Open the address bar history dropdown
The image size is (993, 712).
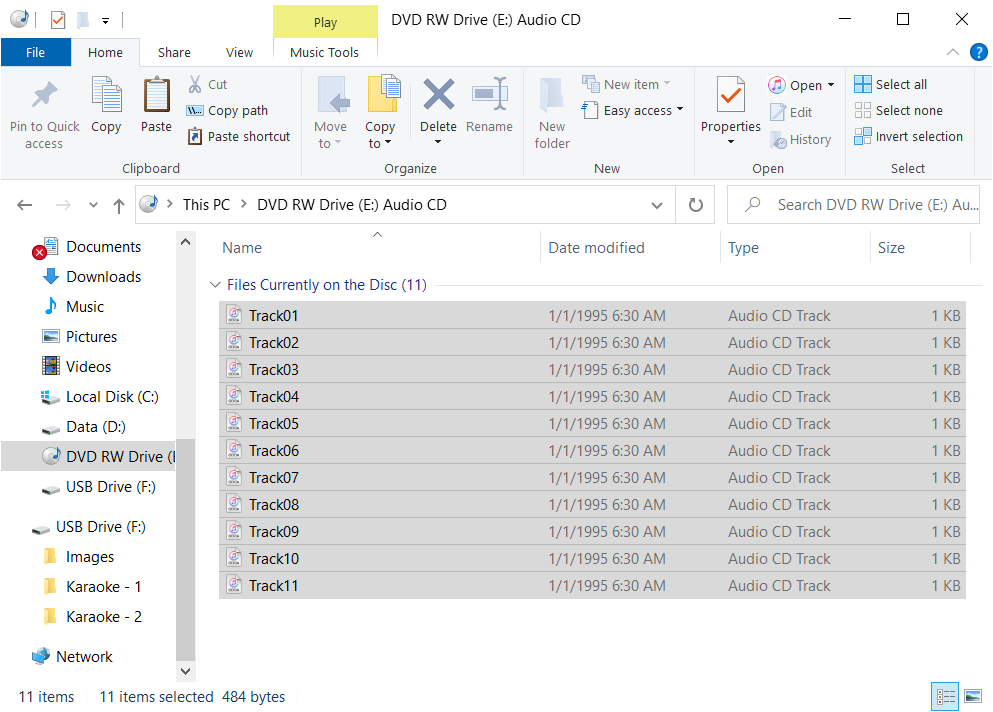click(x=657, y=205)
